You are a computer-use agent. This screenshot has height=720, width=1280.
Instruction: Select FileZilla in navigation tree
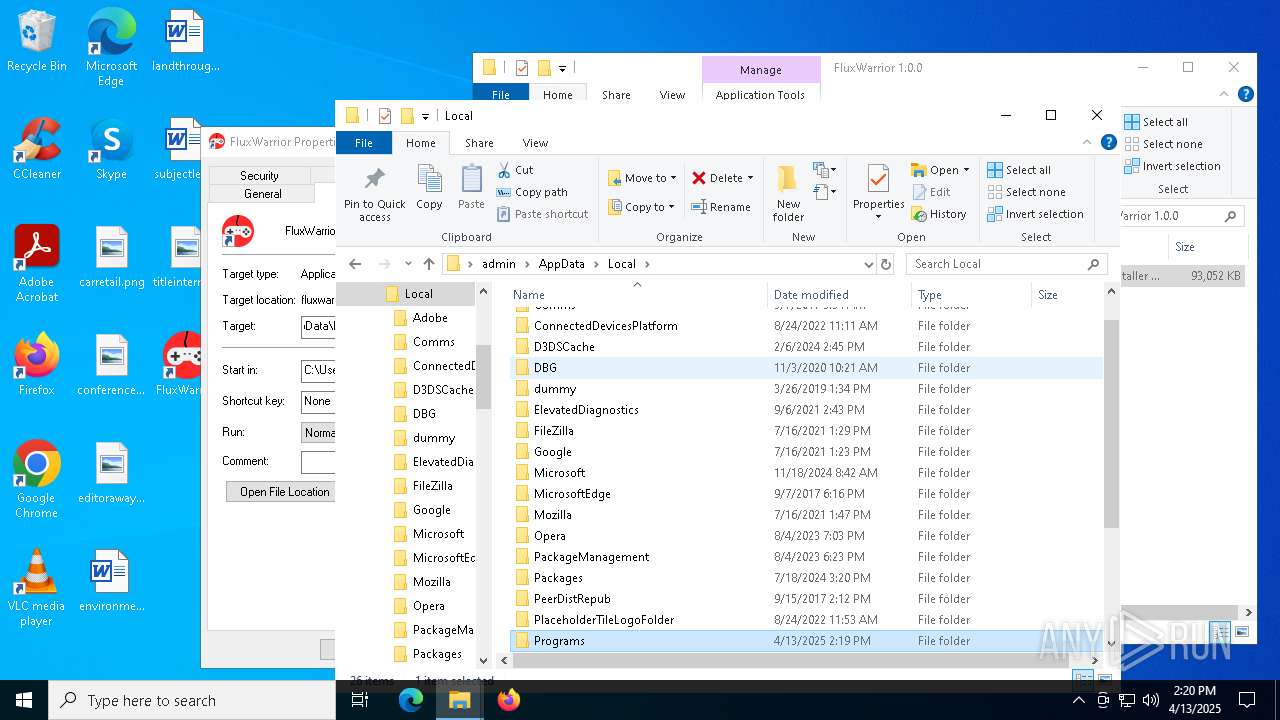[432, 486]
